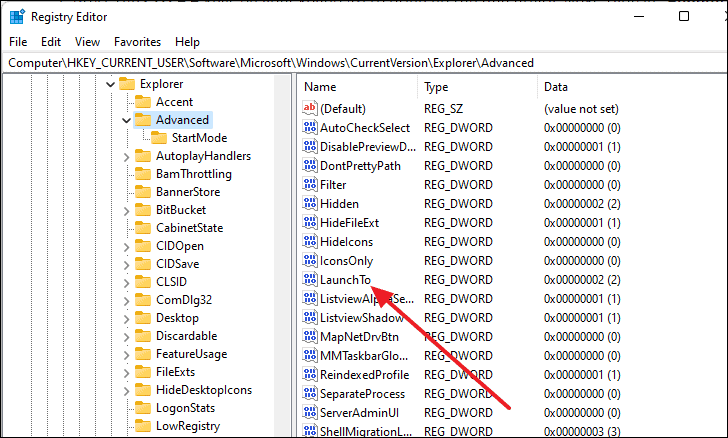Open the File menu
728x438 pixels.
pyautogui.click(x=18, y=42)
